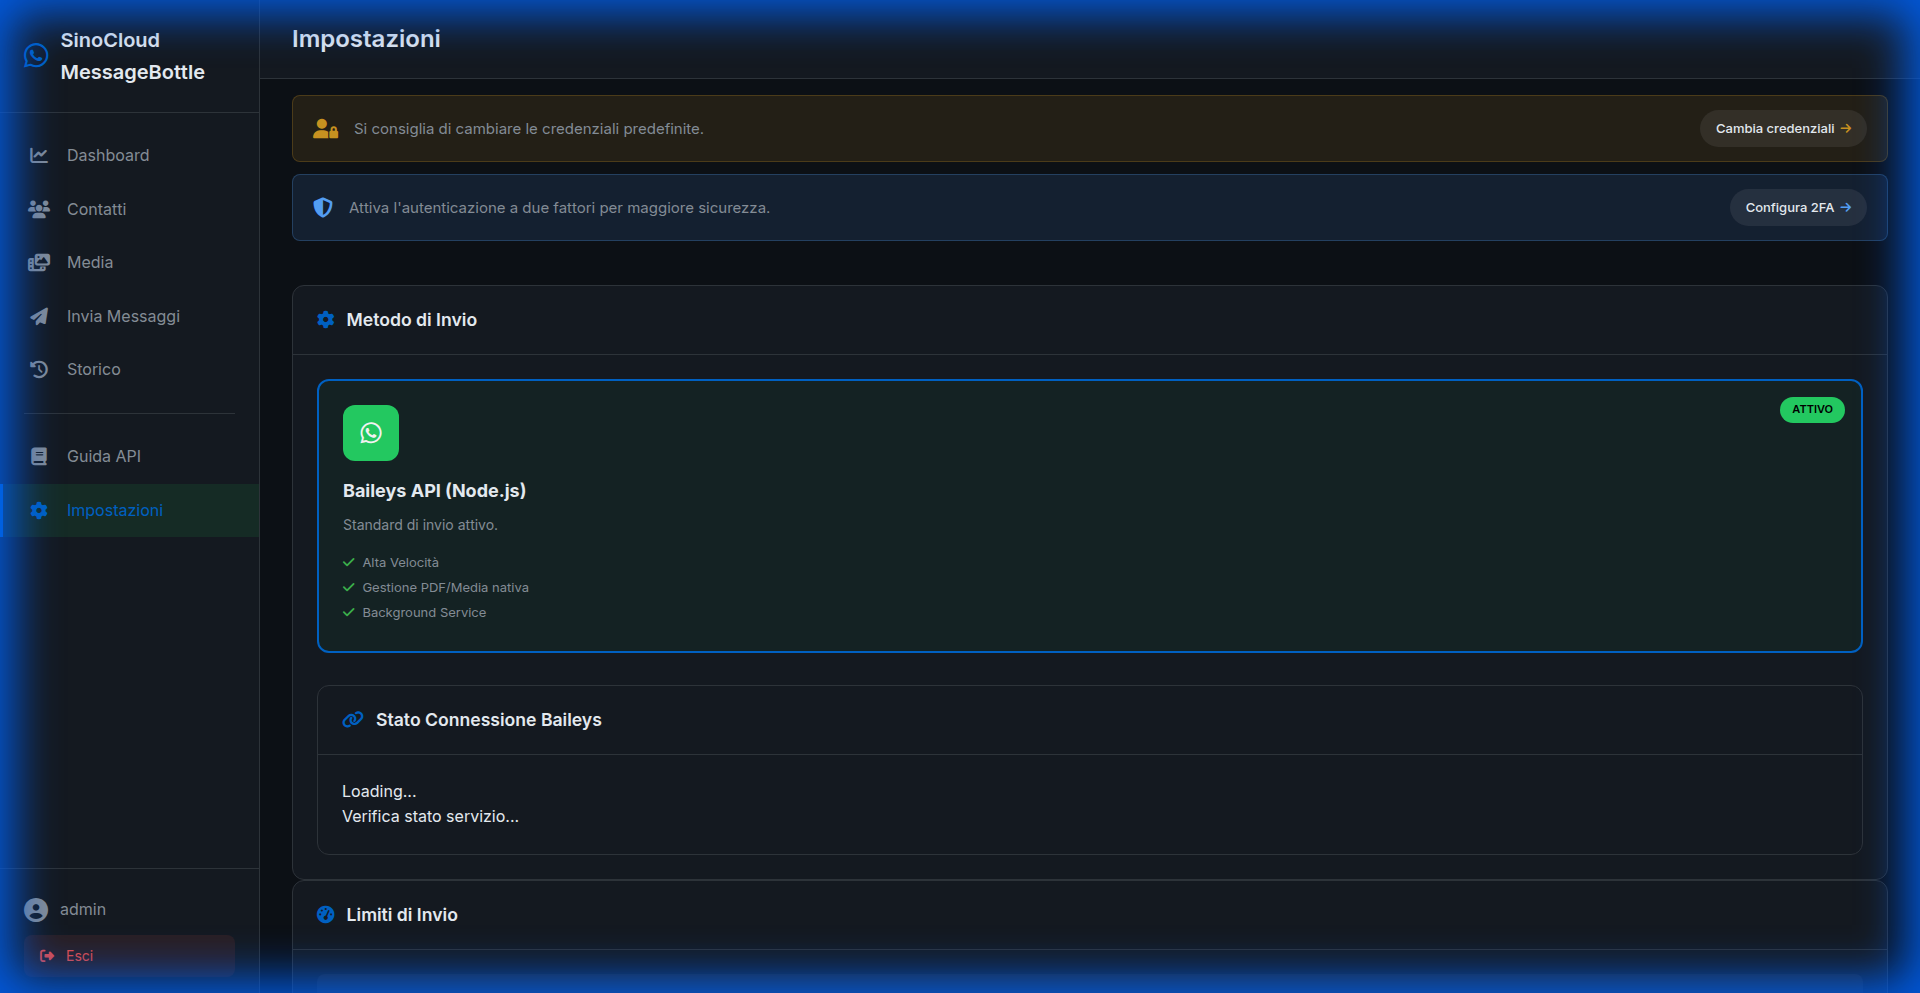Viewport: 1920px width, 993px height.
Task: Click the Invia Messaggi paper plane icon
Action: (39, 316)
